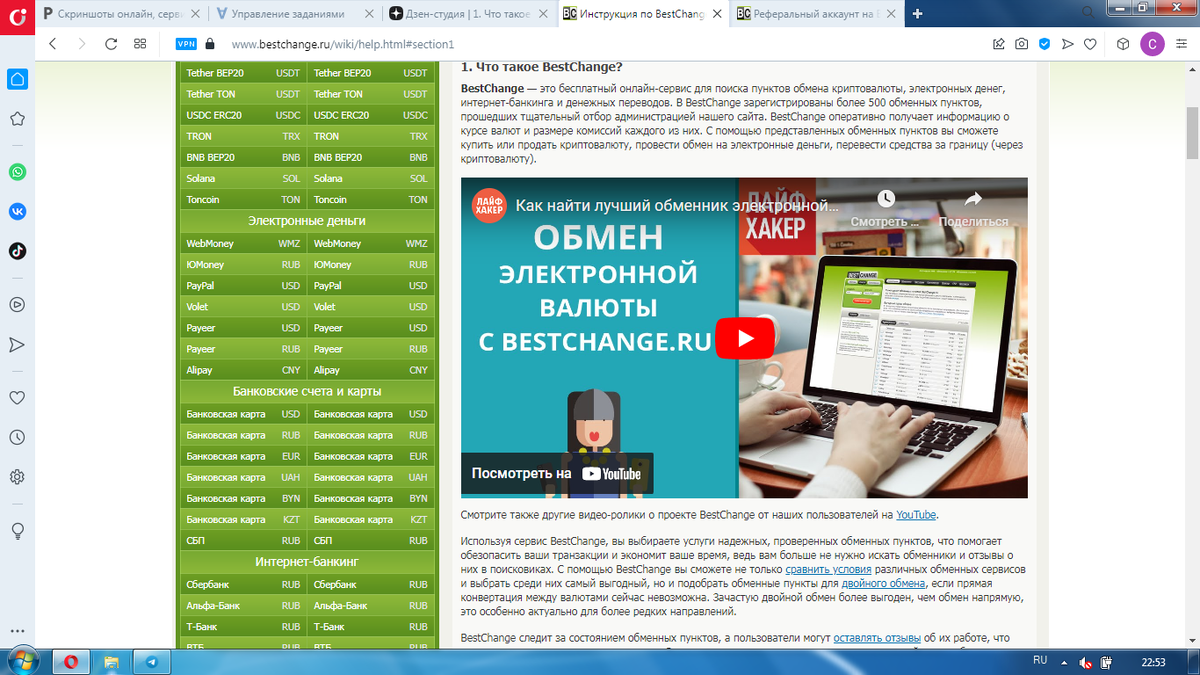Open sidebar three-dots setup menu

(x=17, y=631)
